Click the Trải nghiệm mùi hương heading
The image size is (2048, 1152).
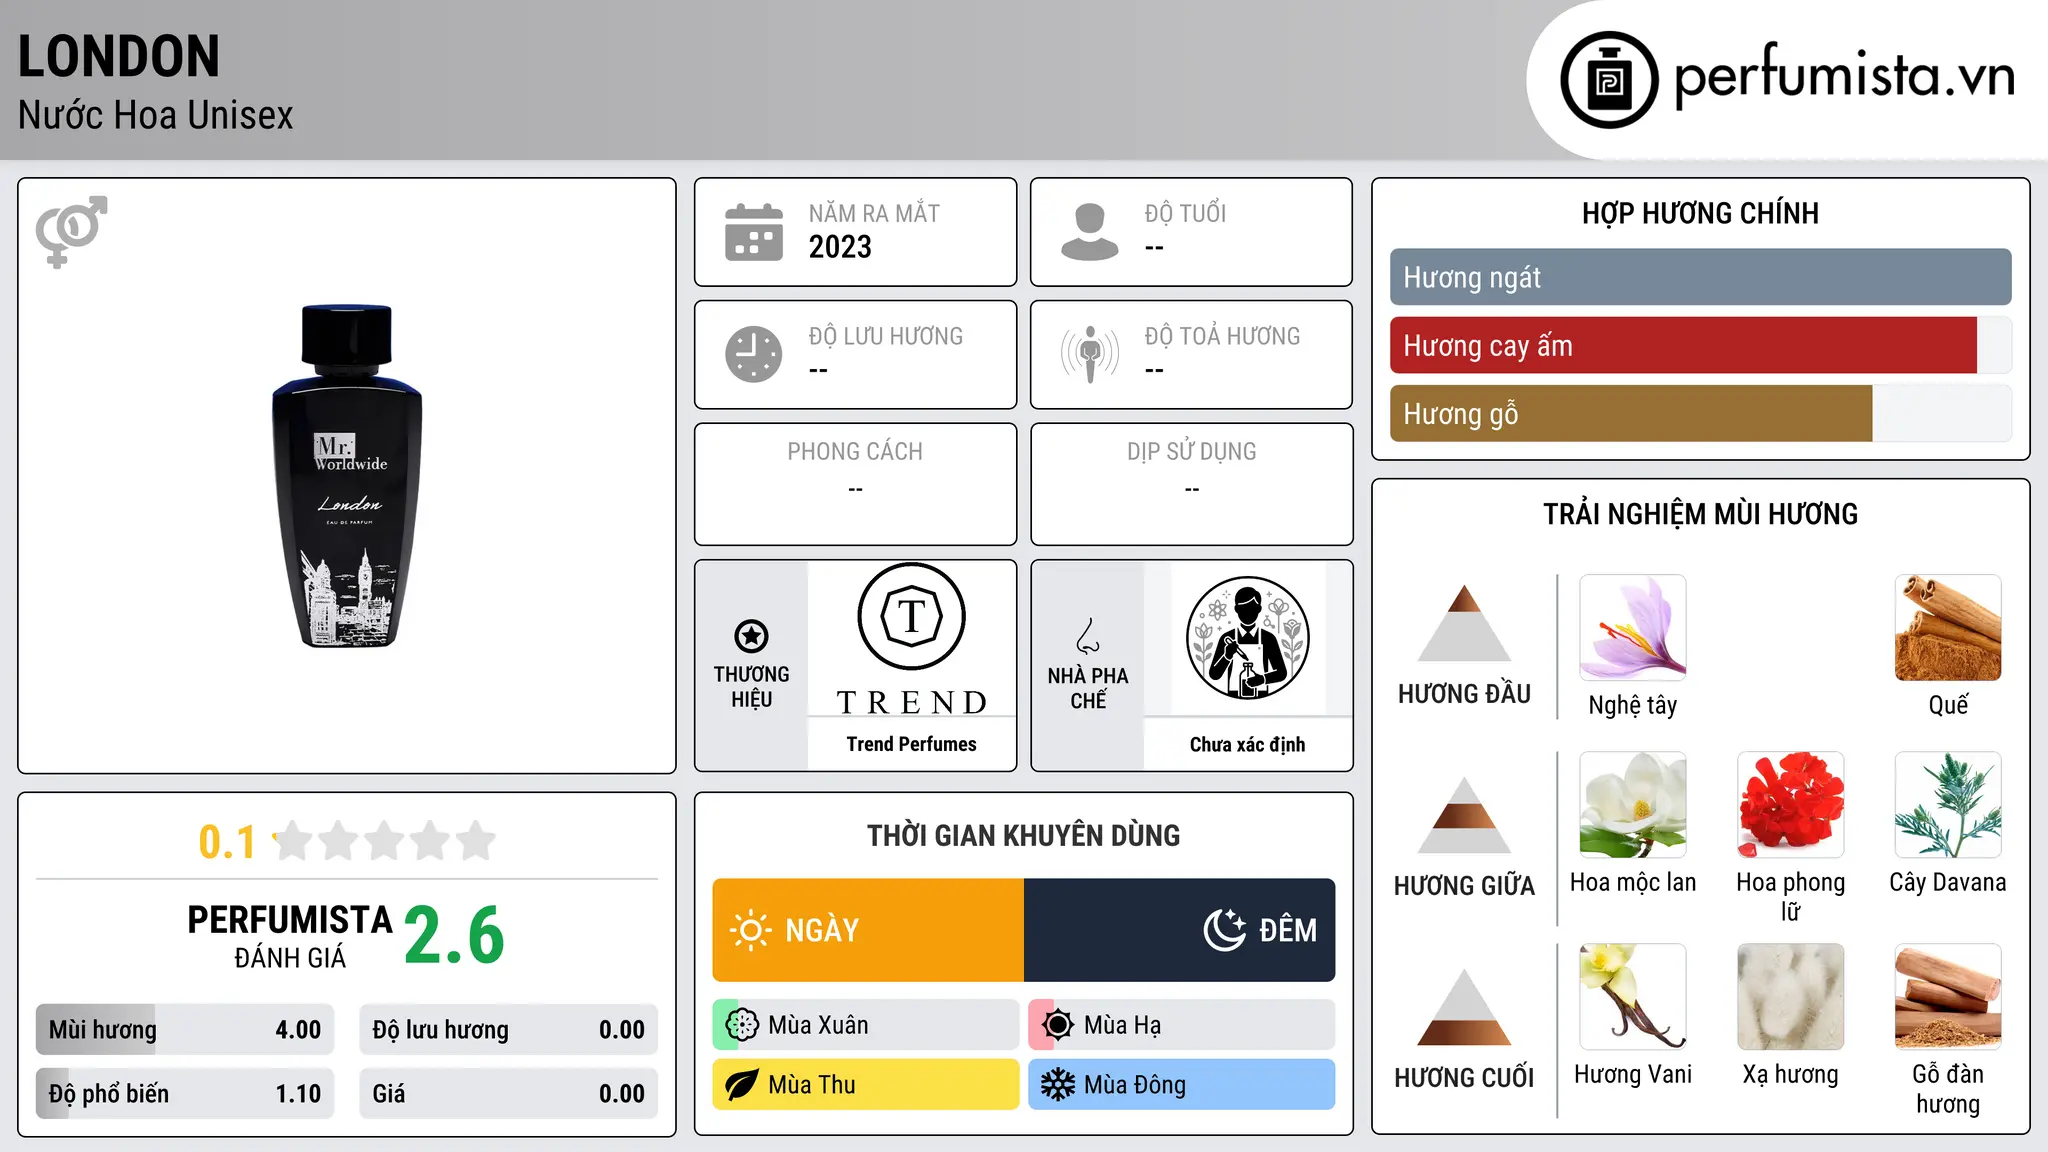click(x=1700, y=514)
